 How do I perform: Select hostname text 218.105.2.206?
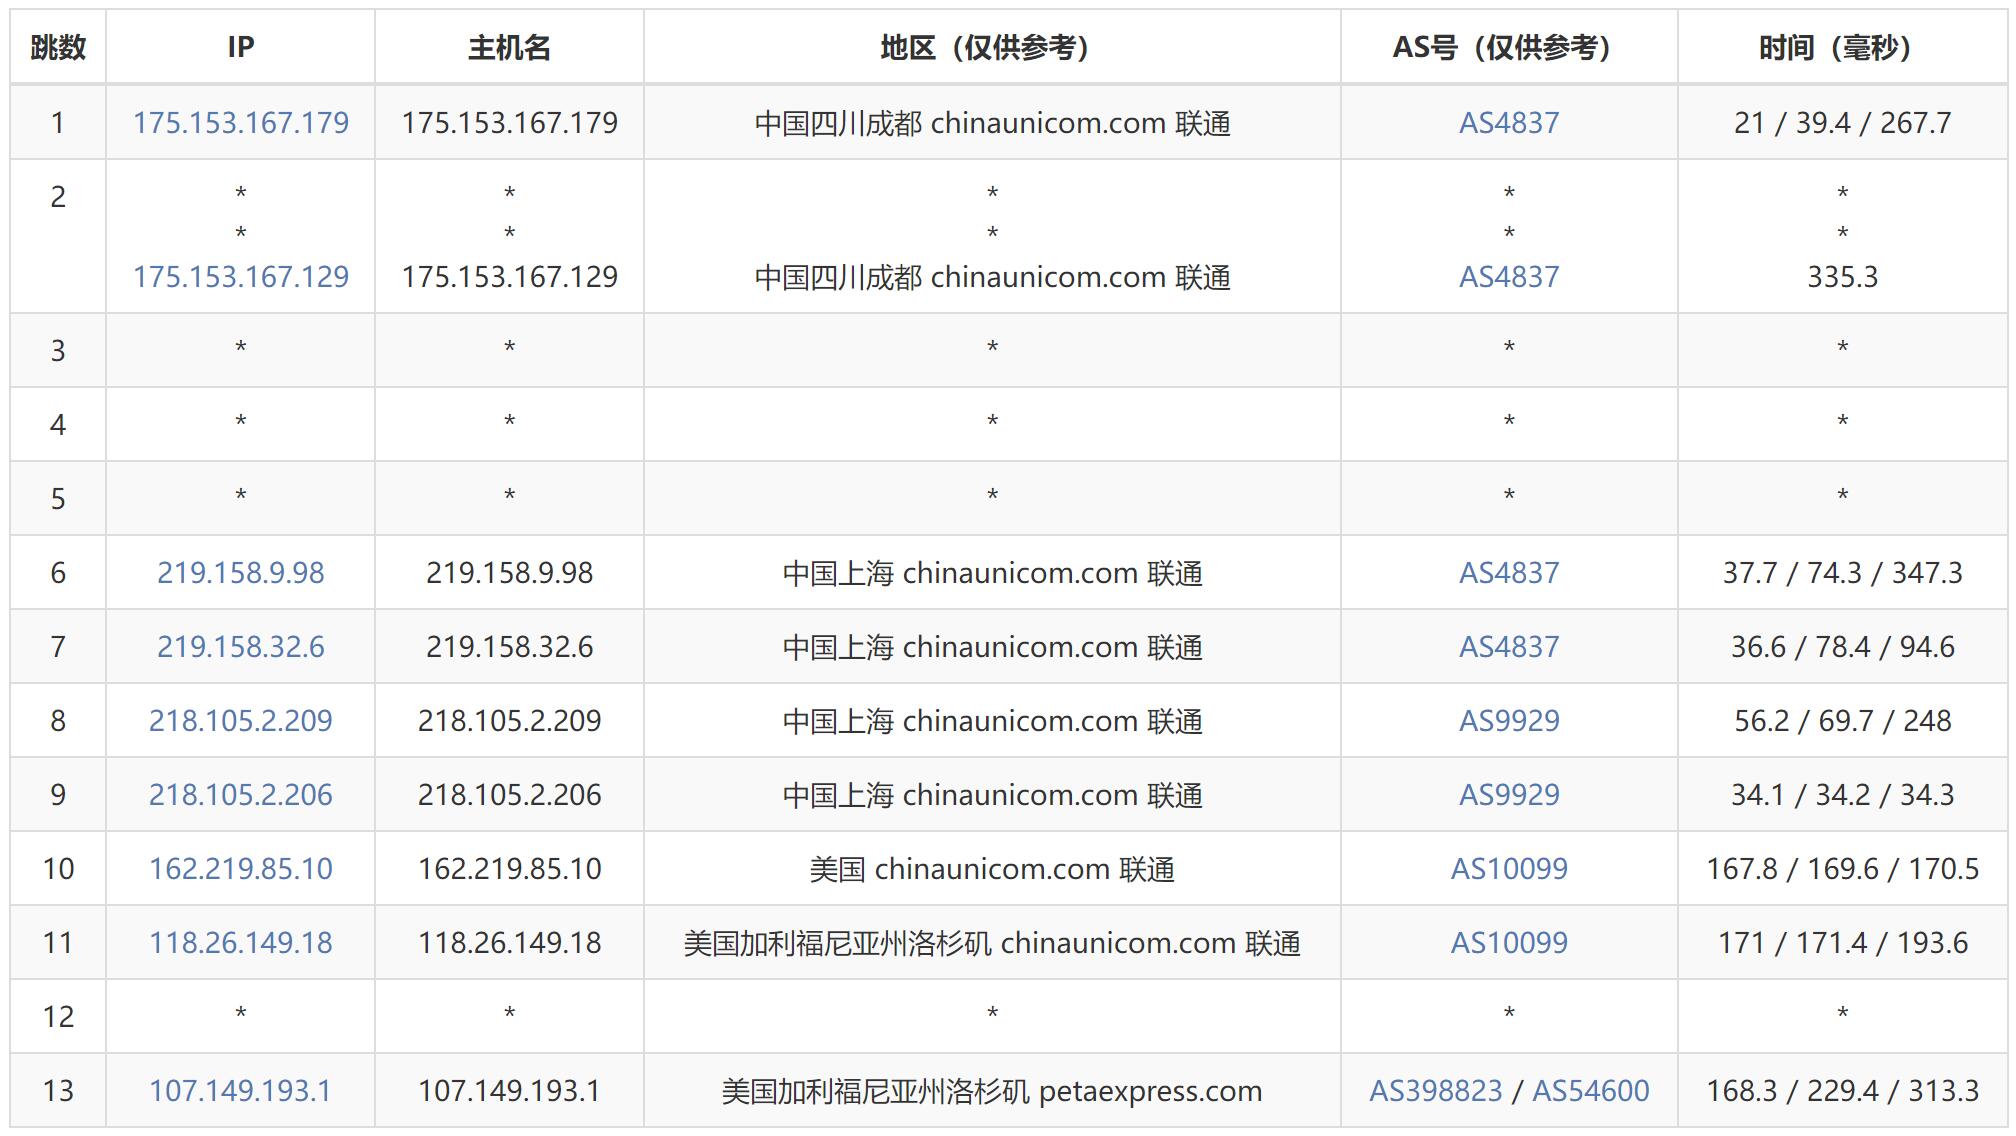click(x=510, y=795)
